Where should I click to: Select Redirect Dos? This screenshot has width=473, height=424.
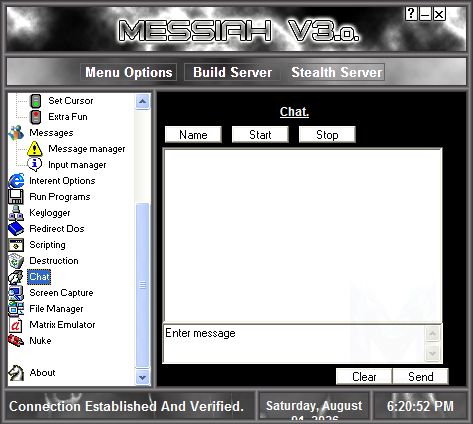[57, 229]
